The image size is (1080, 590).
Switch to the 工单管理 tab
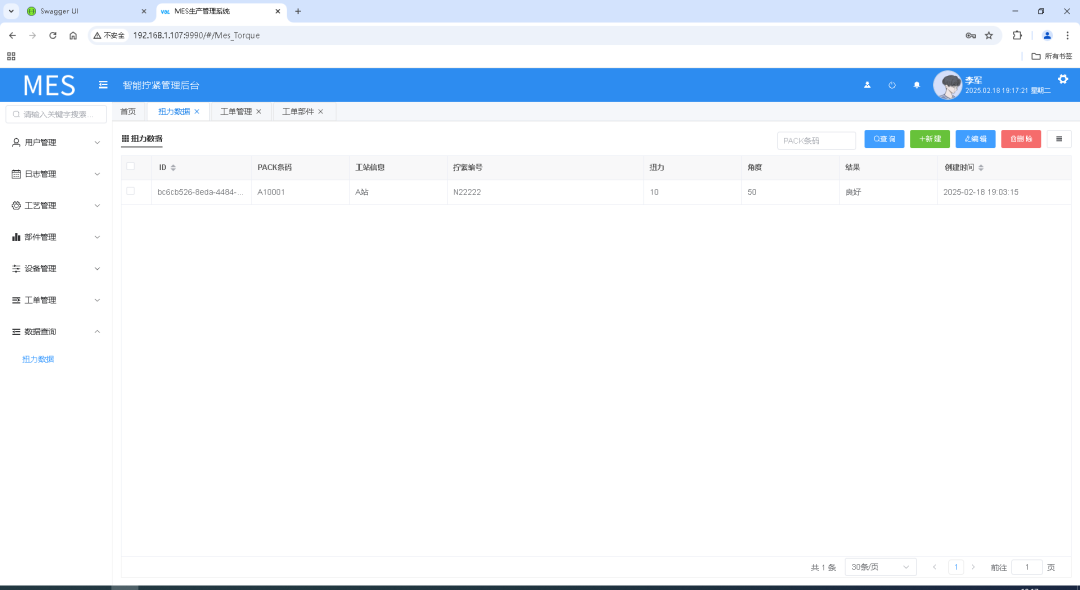pos(236,112)
